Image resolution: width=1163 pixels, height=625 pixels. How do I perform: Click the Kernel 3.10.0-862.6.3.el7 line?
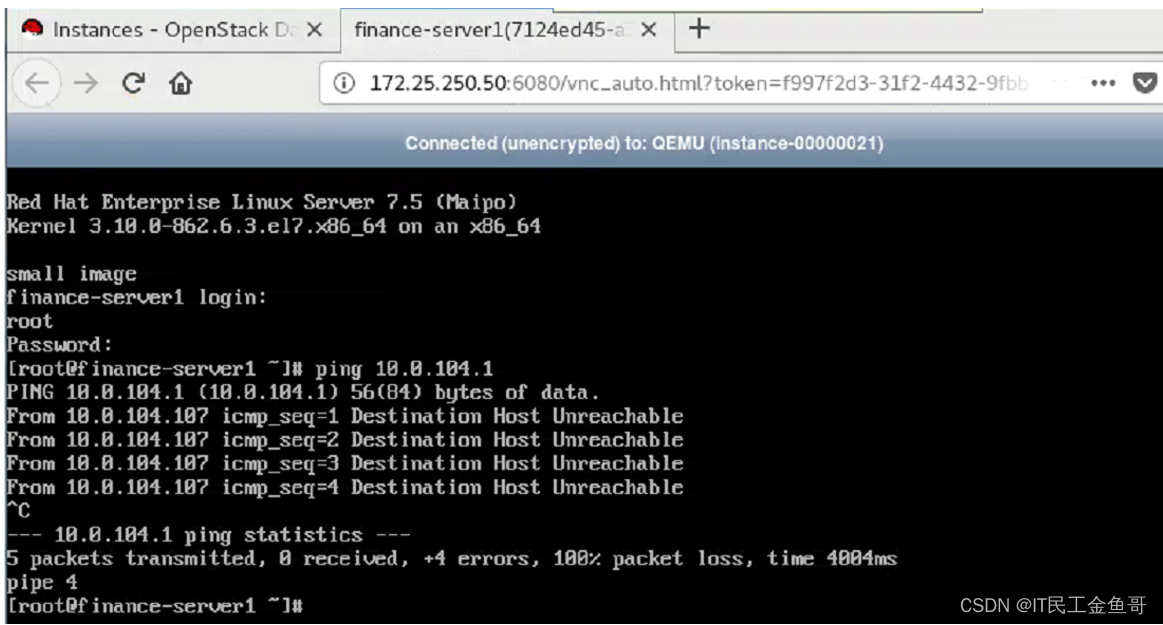tap(274, 226)
